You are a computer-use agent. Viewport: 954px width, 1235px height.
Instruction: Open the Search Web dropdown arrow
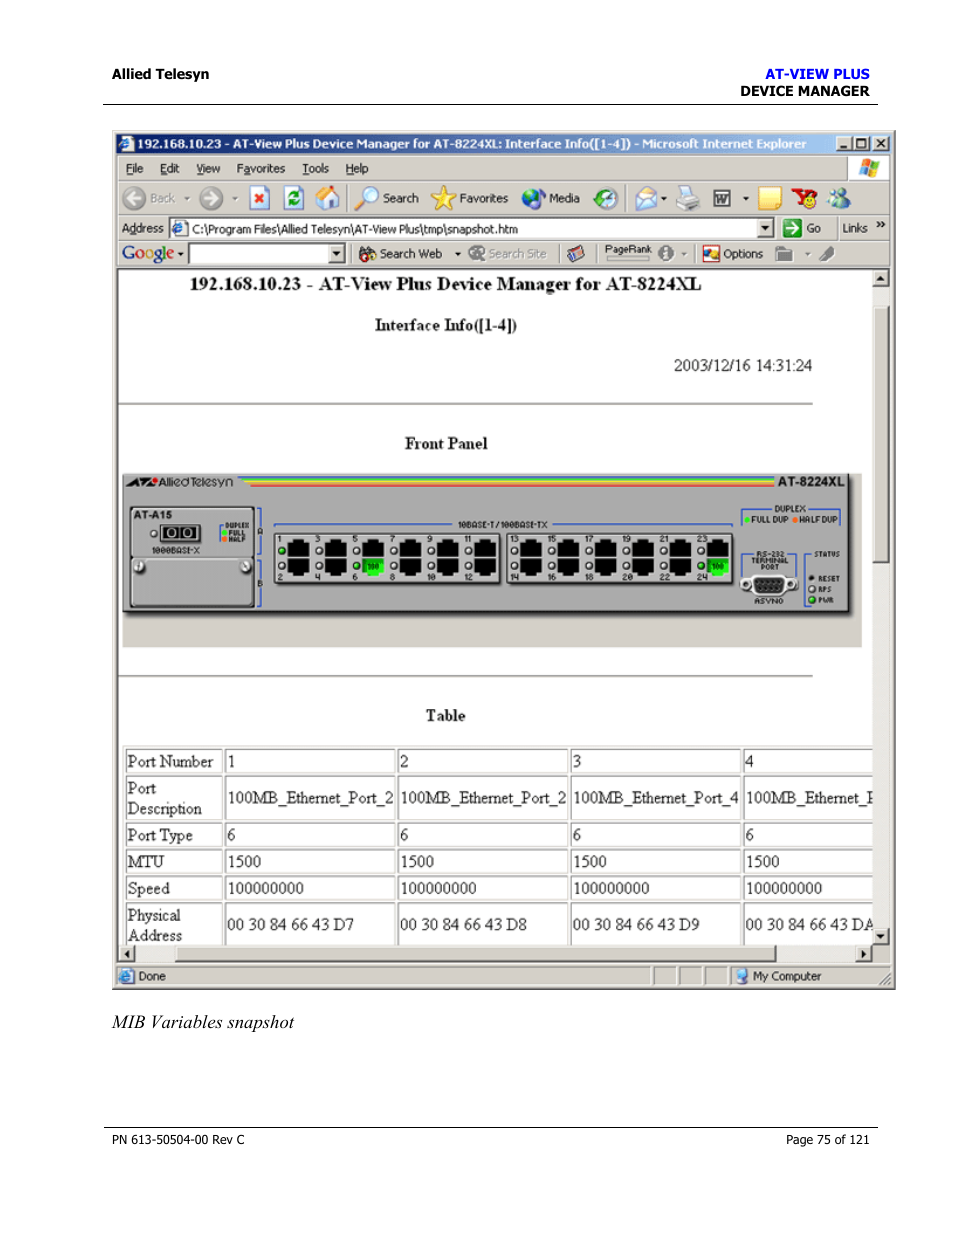458,254
